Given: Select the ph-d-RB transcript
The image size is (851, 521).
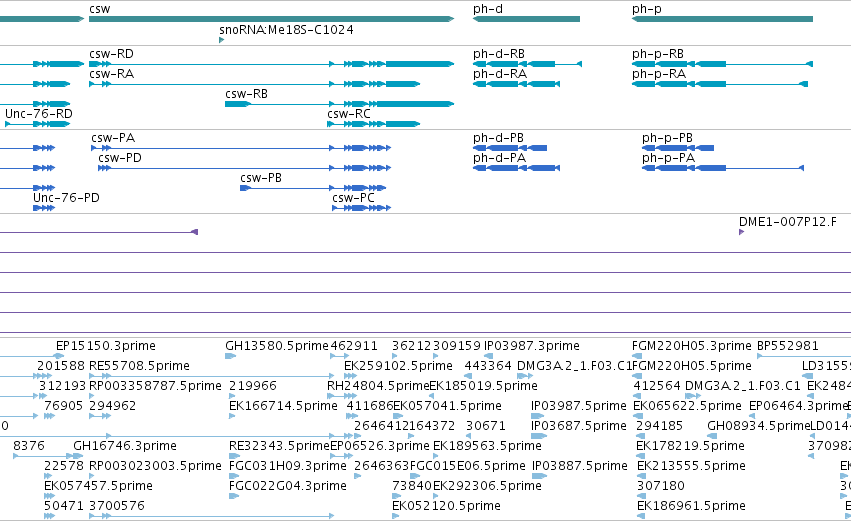Looking at the screenshot, I should (x=528, y=64).
